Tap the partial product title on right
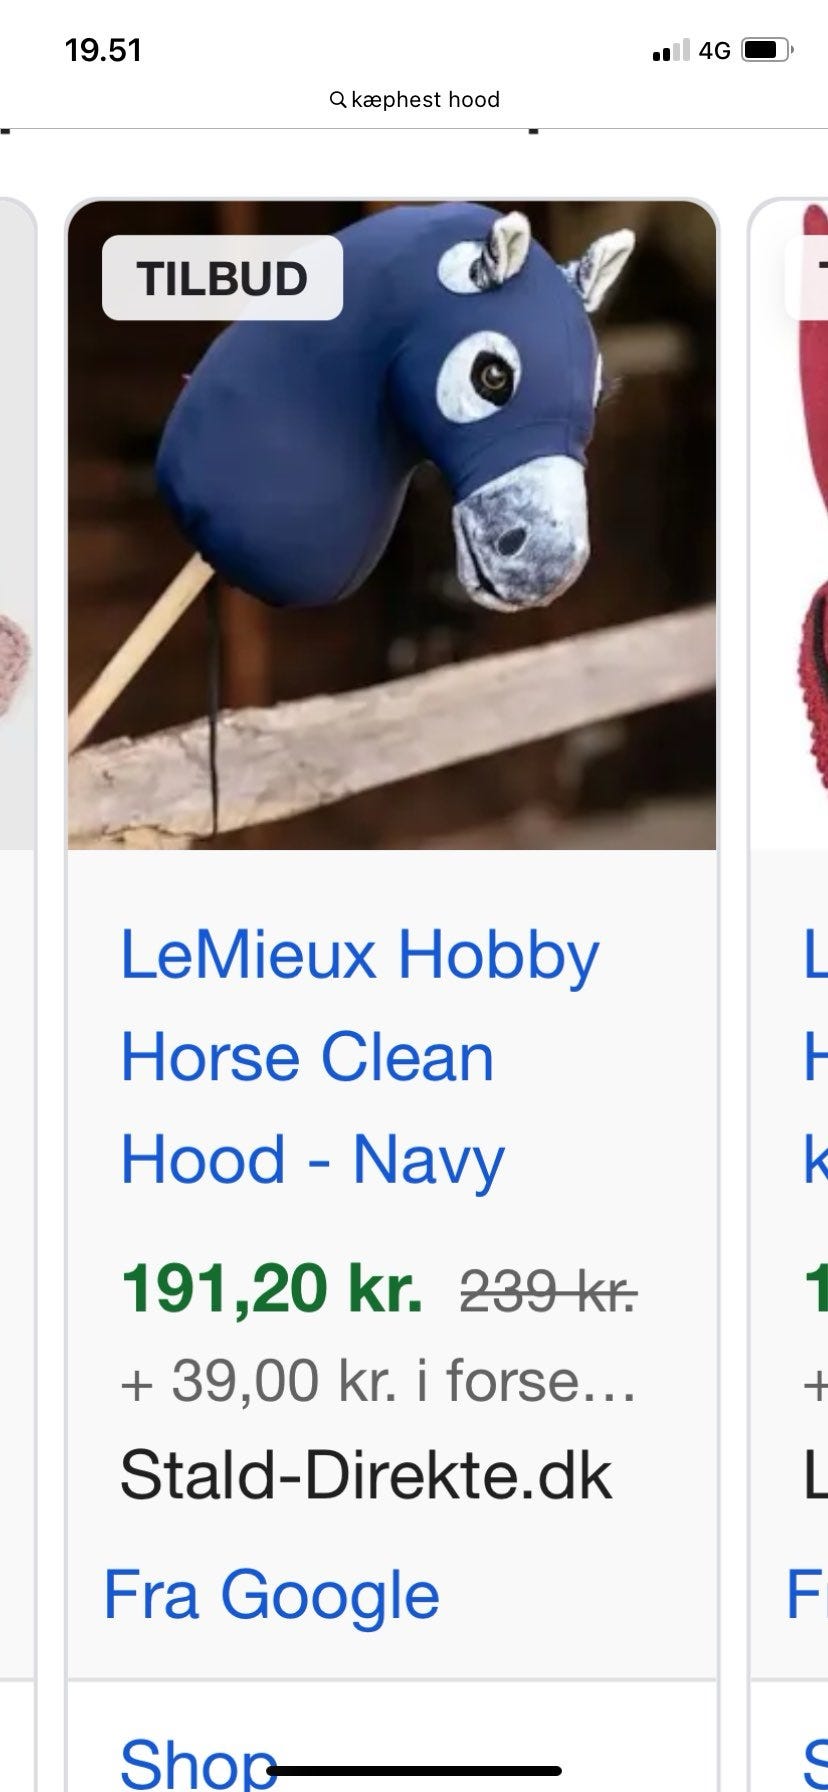The width and height of the screenshot is (828, 1792). tap(815, 1057)
